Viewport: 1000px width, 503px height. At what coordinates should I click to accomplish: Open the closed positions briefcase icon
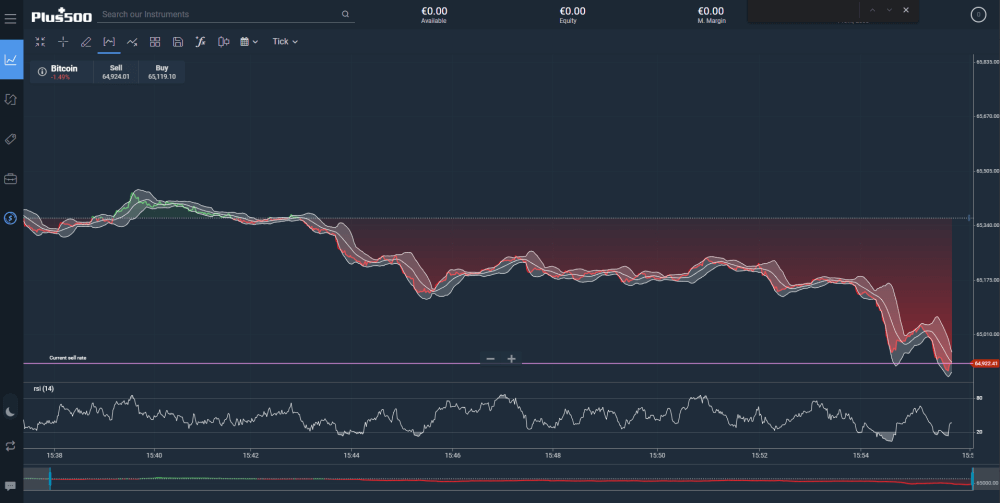point(10,179)
